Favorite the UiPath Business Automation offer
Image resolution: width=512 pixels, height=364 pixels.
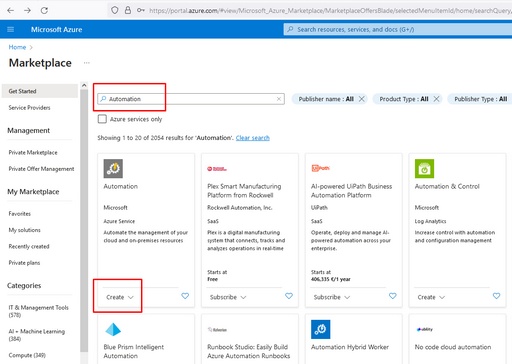click(x=393, y=296)
